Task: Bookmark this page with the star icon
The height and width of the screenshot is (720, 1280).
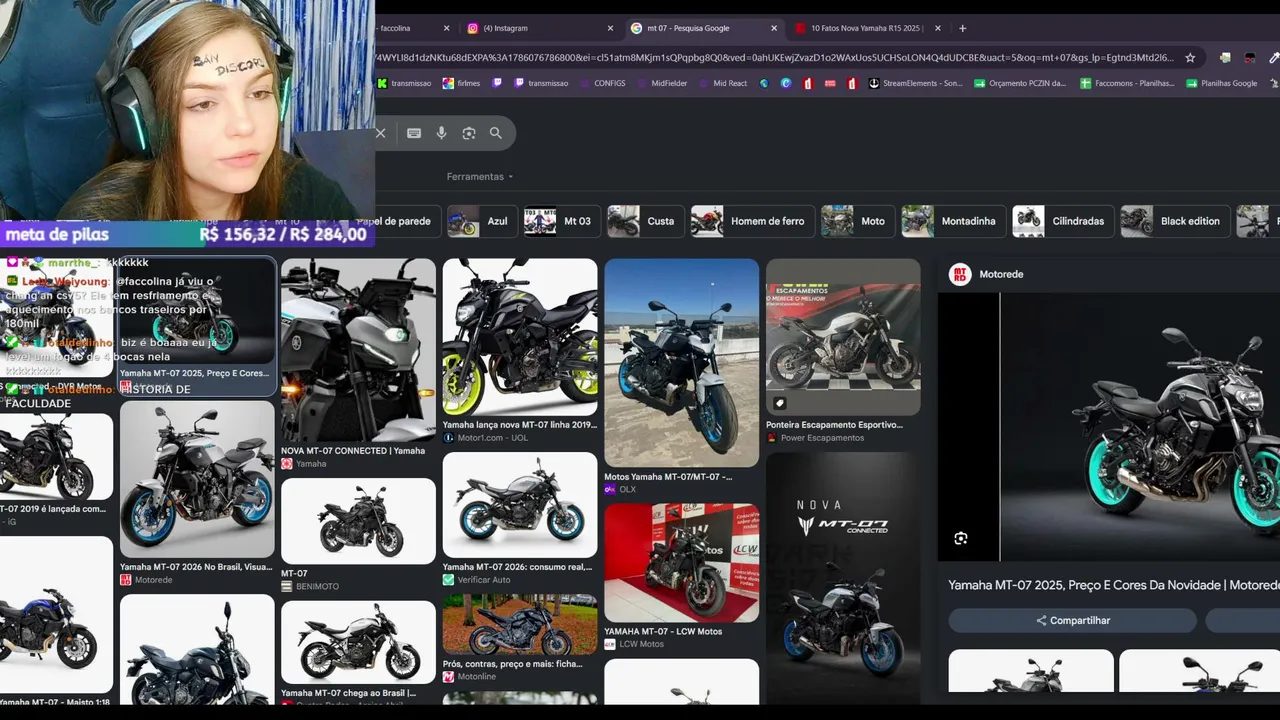Action: click(1190, 58)
